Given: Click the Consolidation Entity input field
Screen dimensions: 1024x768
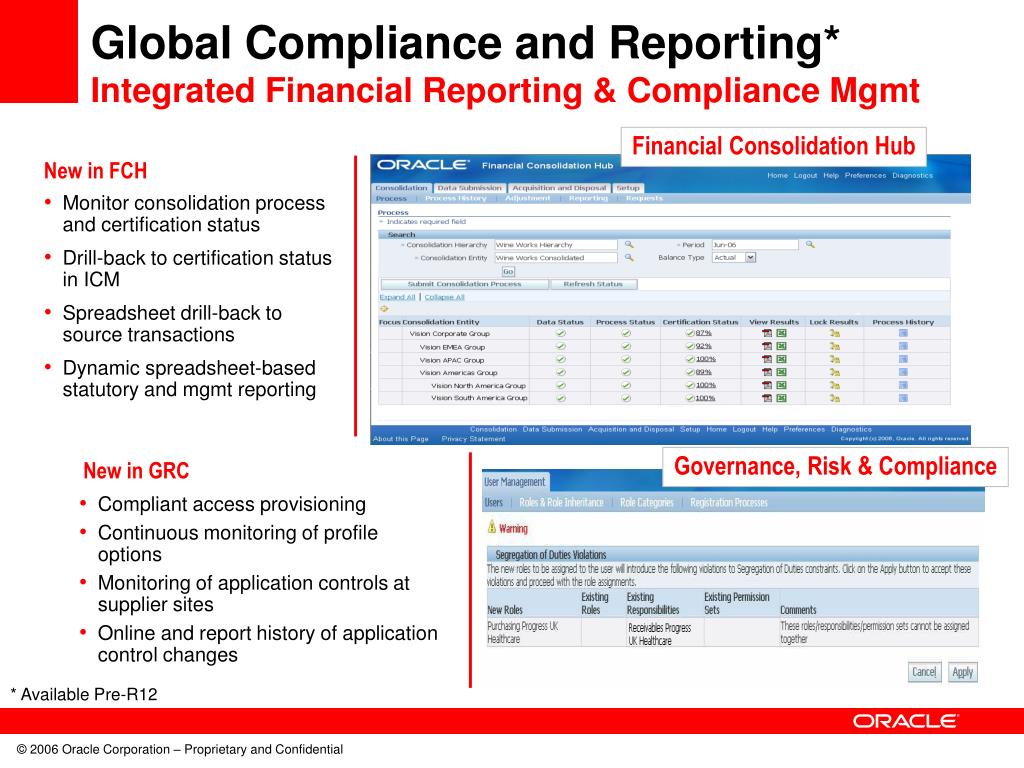Looking at the screenshot, I should coord(556,257).
